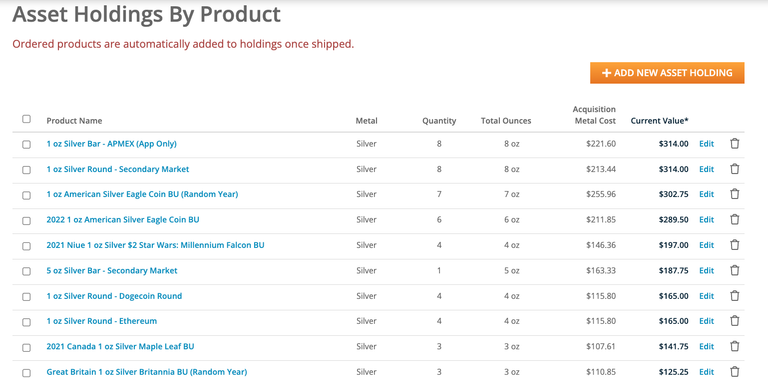Sort by the Current Value column header
The height and width of the screenshot is (392, 768).
click(659, 121)
